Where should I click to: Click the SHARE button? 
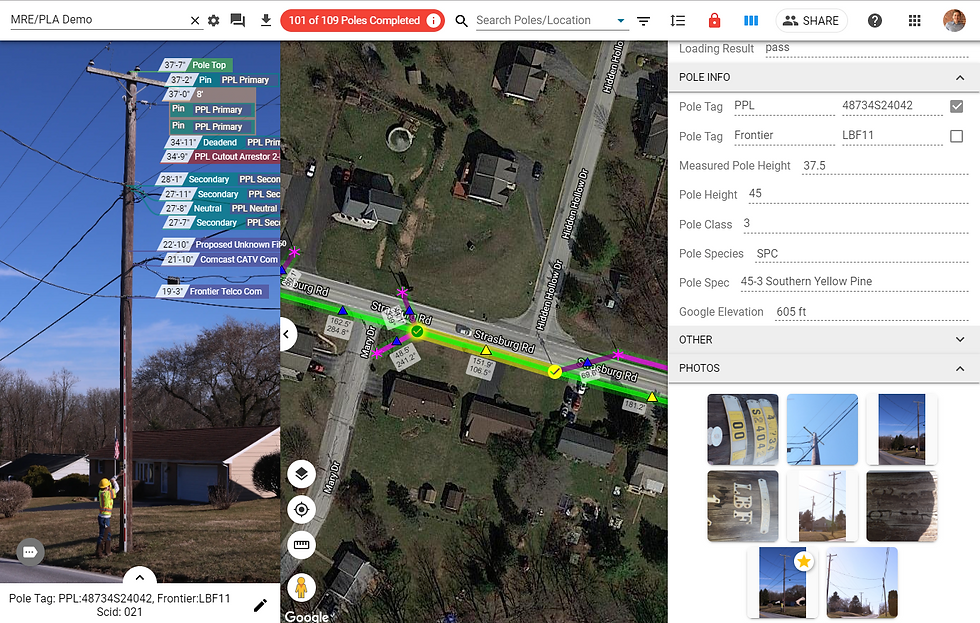point(811,21)
